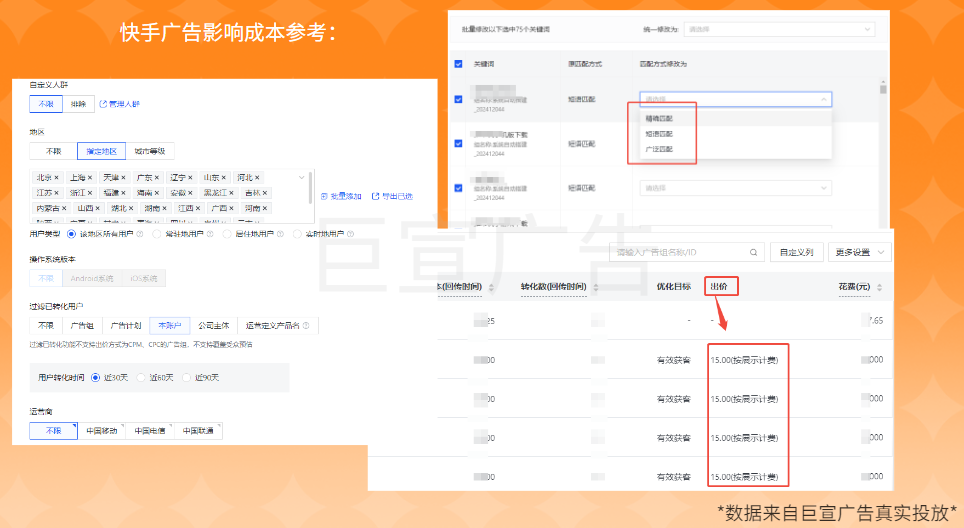Screen dimensions: 964x528
Task: Remove the 辽宁 region tag
Action: point(190,178)
